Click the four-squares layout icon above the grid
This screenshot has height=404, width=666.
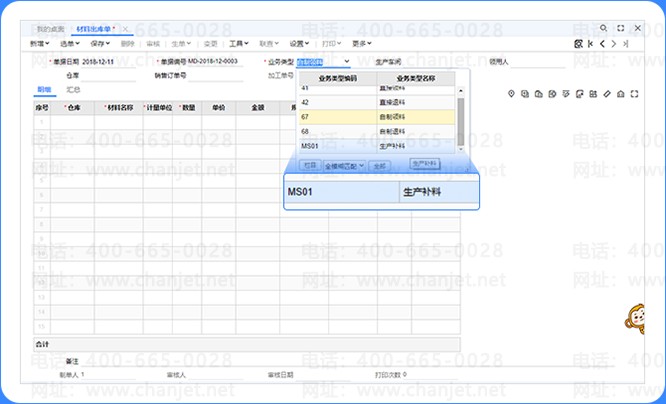point(593,94)
